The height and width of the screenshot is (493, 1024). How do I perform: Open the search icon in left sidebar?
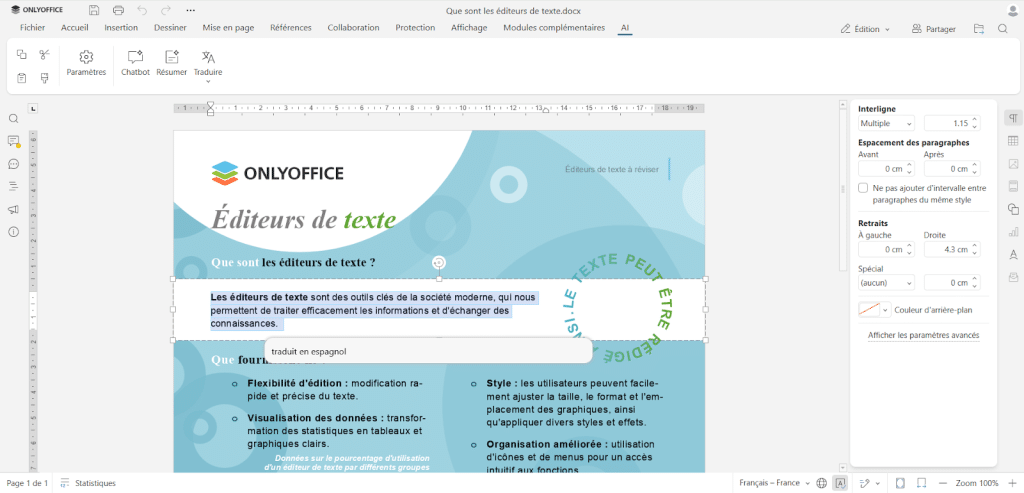[14, 118]
